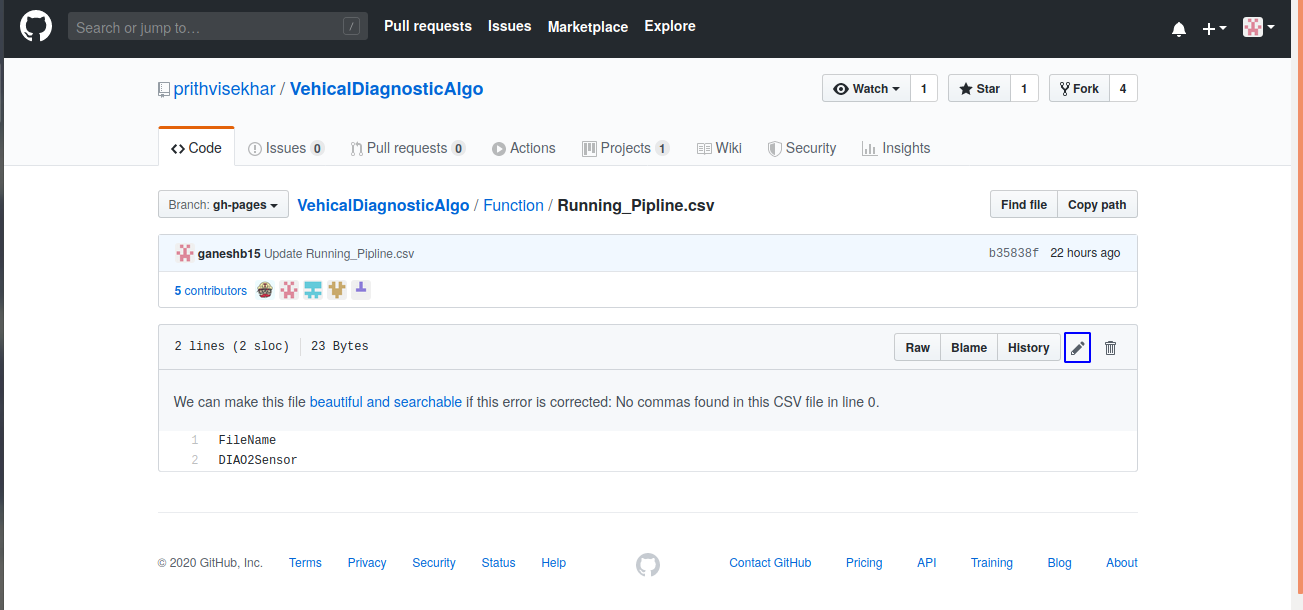Go to Actions tab
This screenshot has width=1303, height=610.
coord(523,148)
